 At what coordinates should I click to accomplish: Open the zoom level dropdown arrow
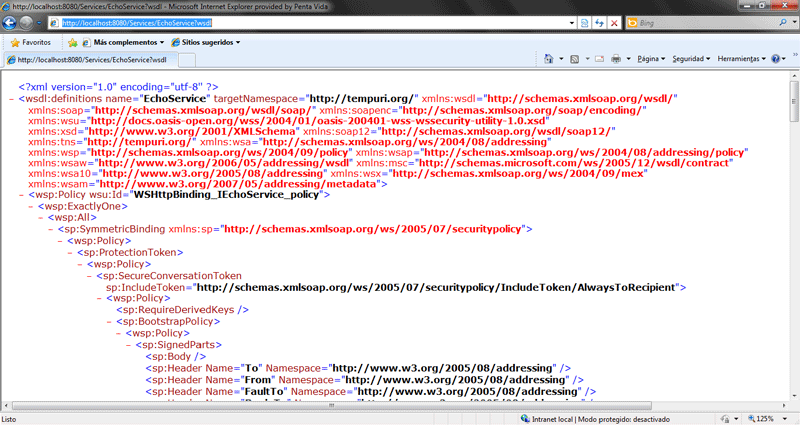click(x=785, y=419)
